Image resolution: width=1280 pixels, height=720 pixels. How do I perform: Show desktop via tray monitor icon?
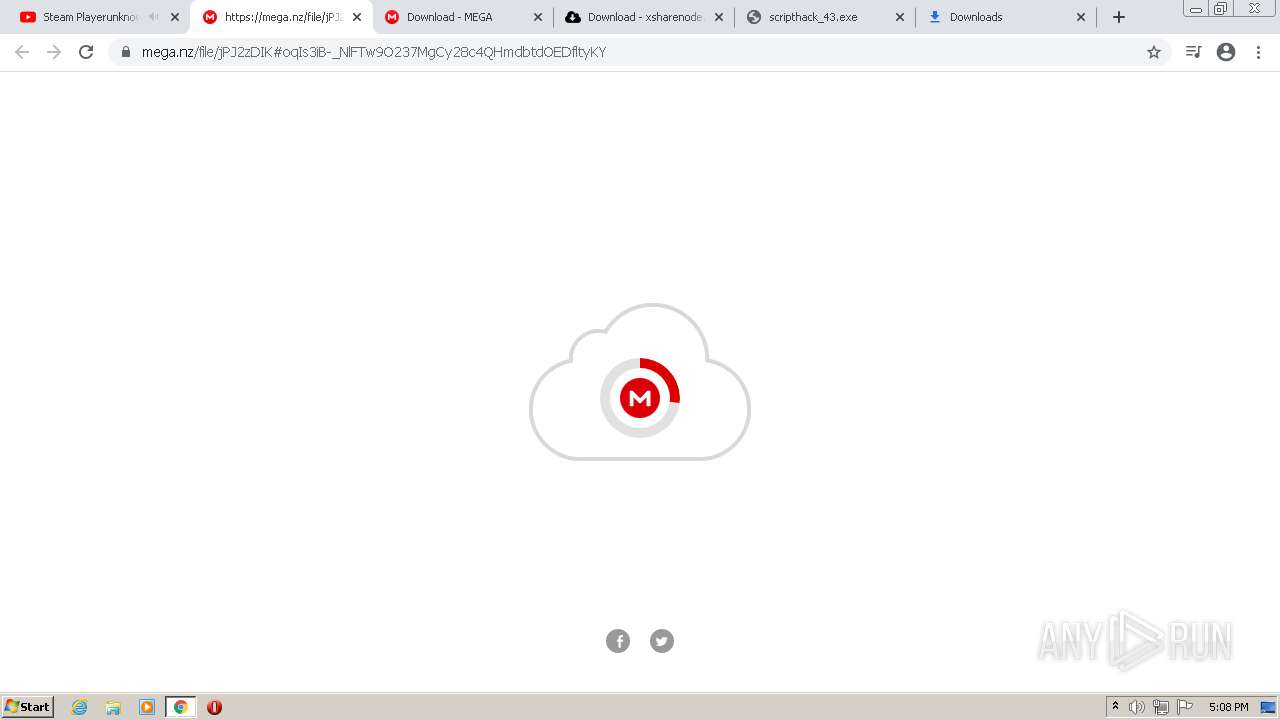click(x=1268, y=707)
